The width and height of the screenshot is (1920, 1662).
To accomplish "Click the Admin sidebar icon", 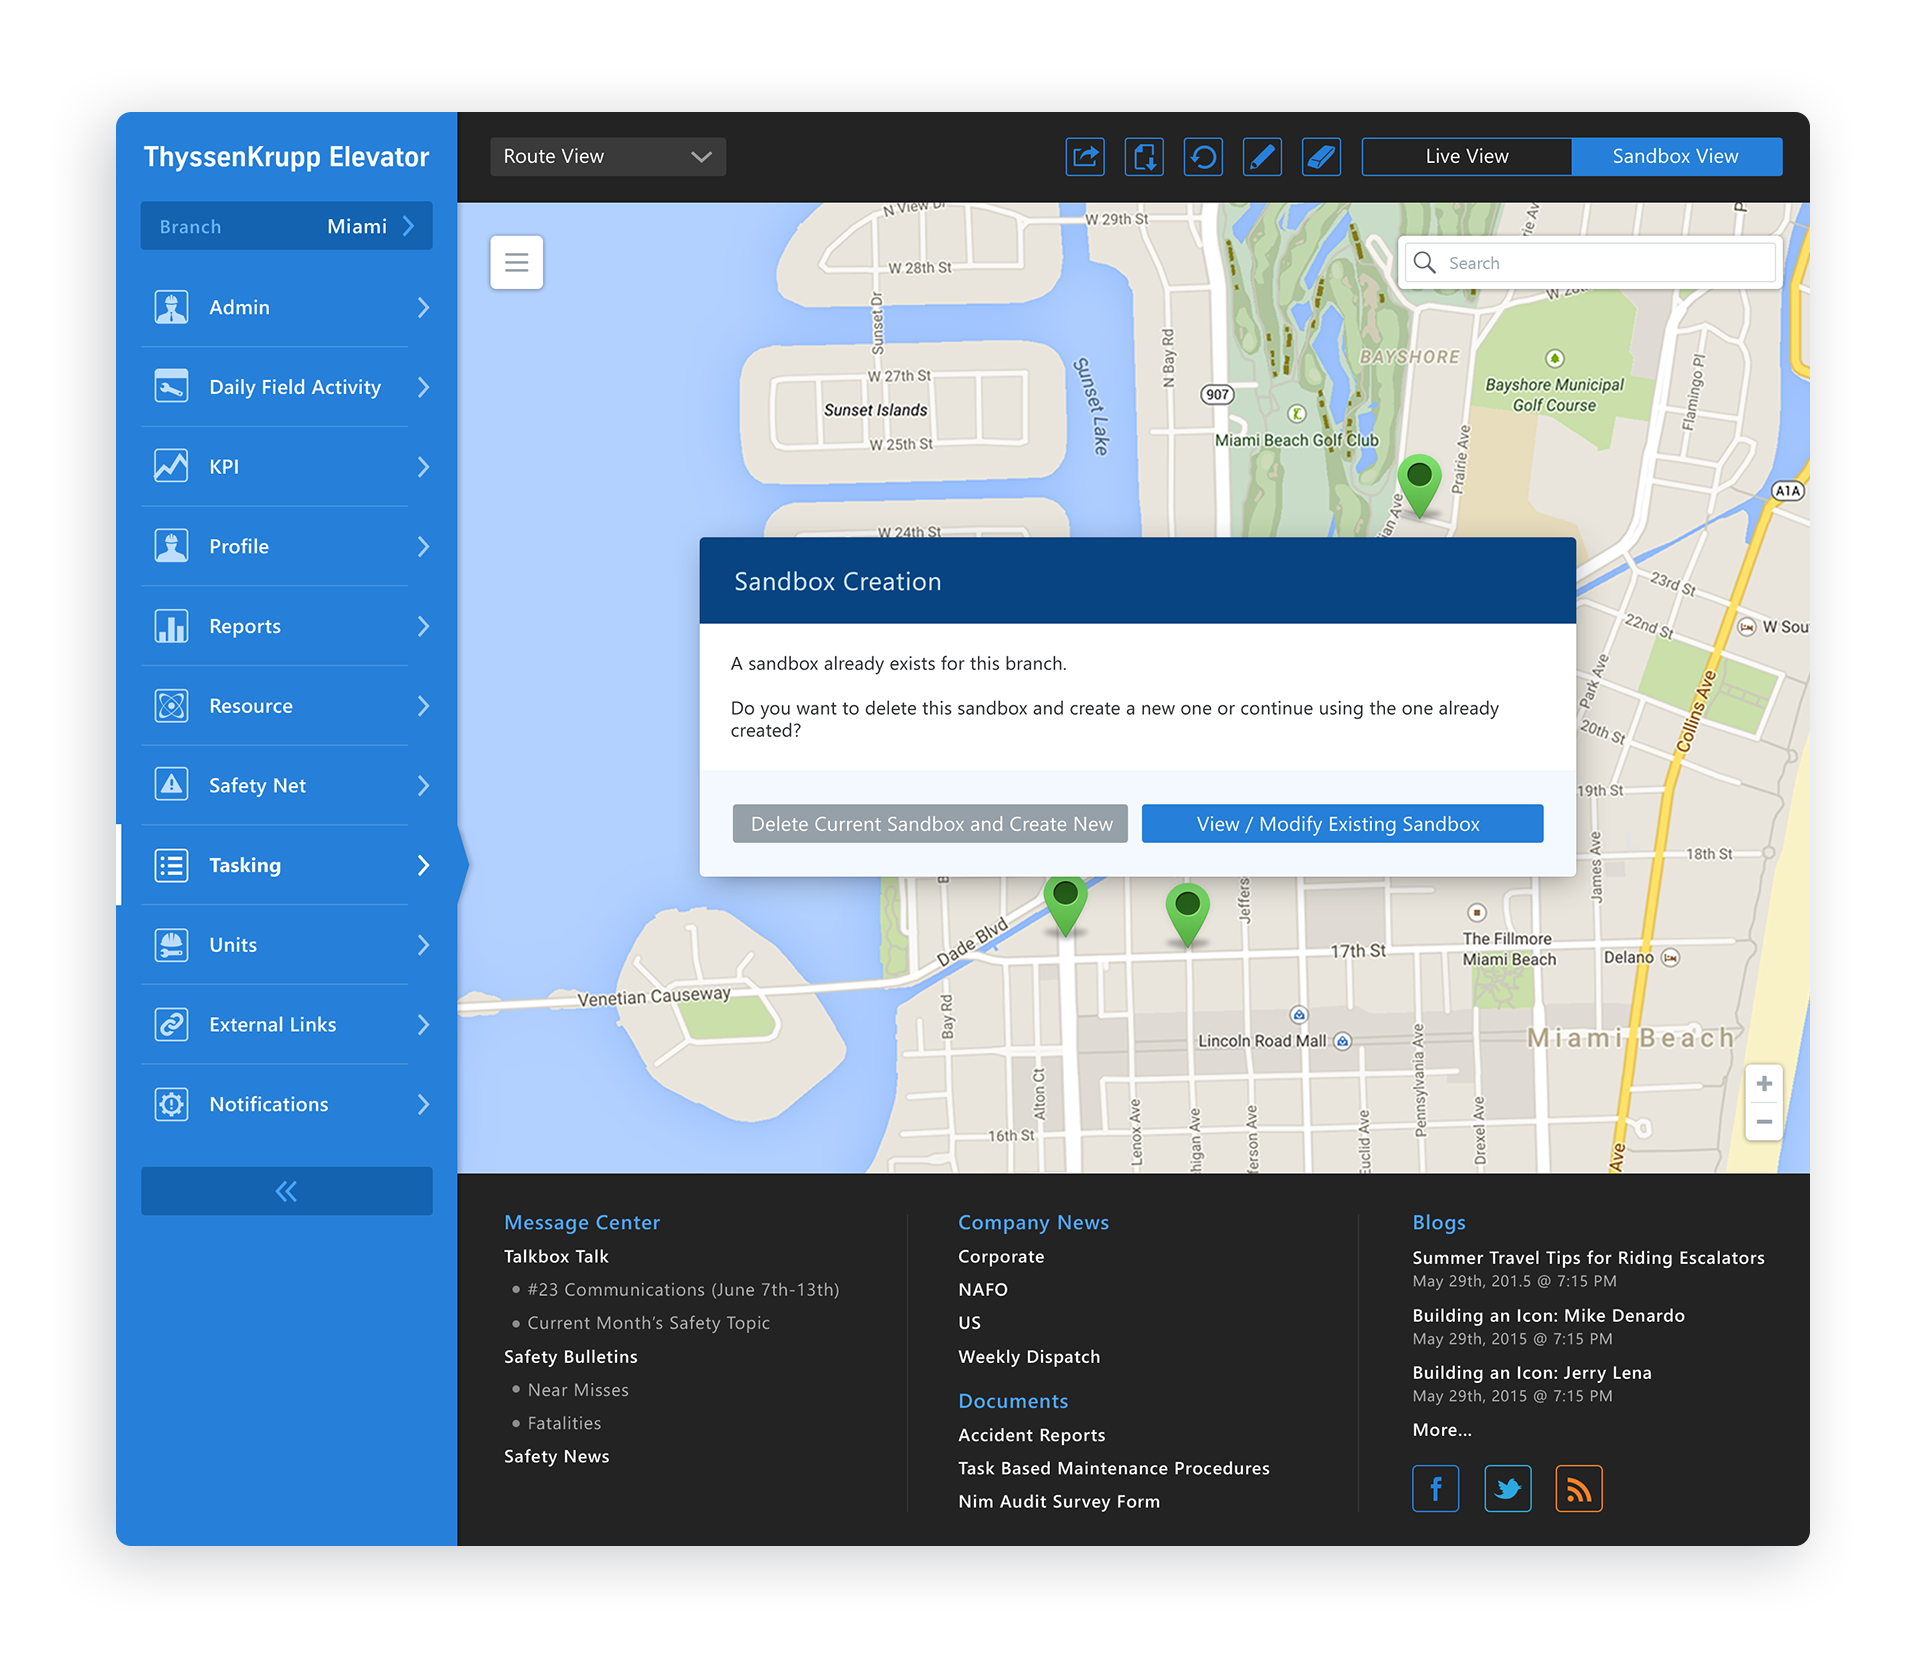I will point(172,307).
